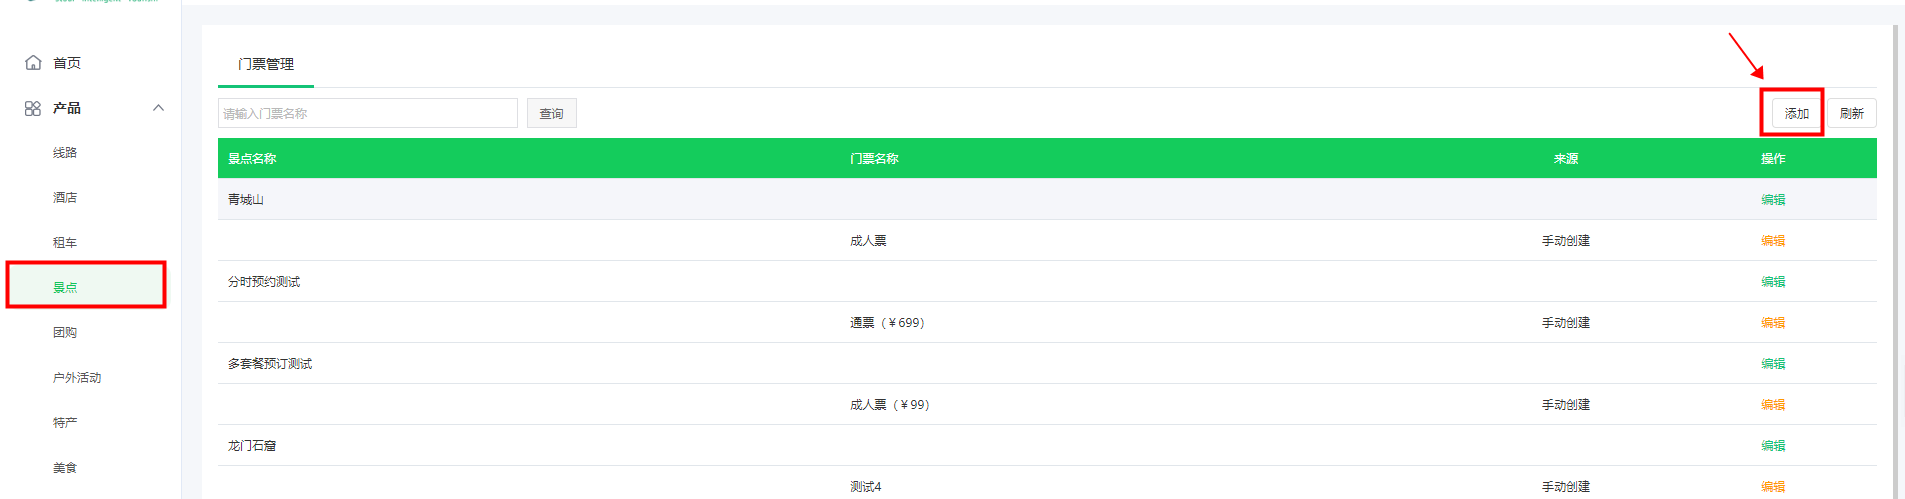Click the 产品 grid icon

pyautogui.click(x=33, y=108)
